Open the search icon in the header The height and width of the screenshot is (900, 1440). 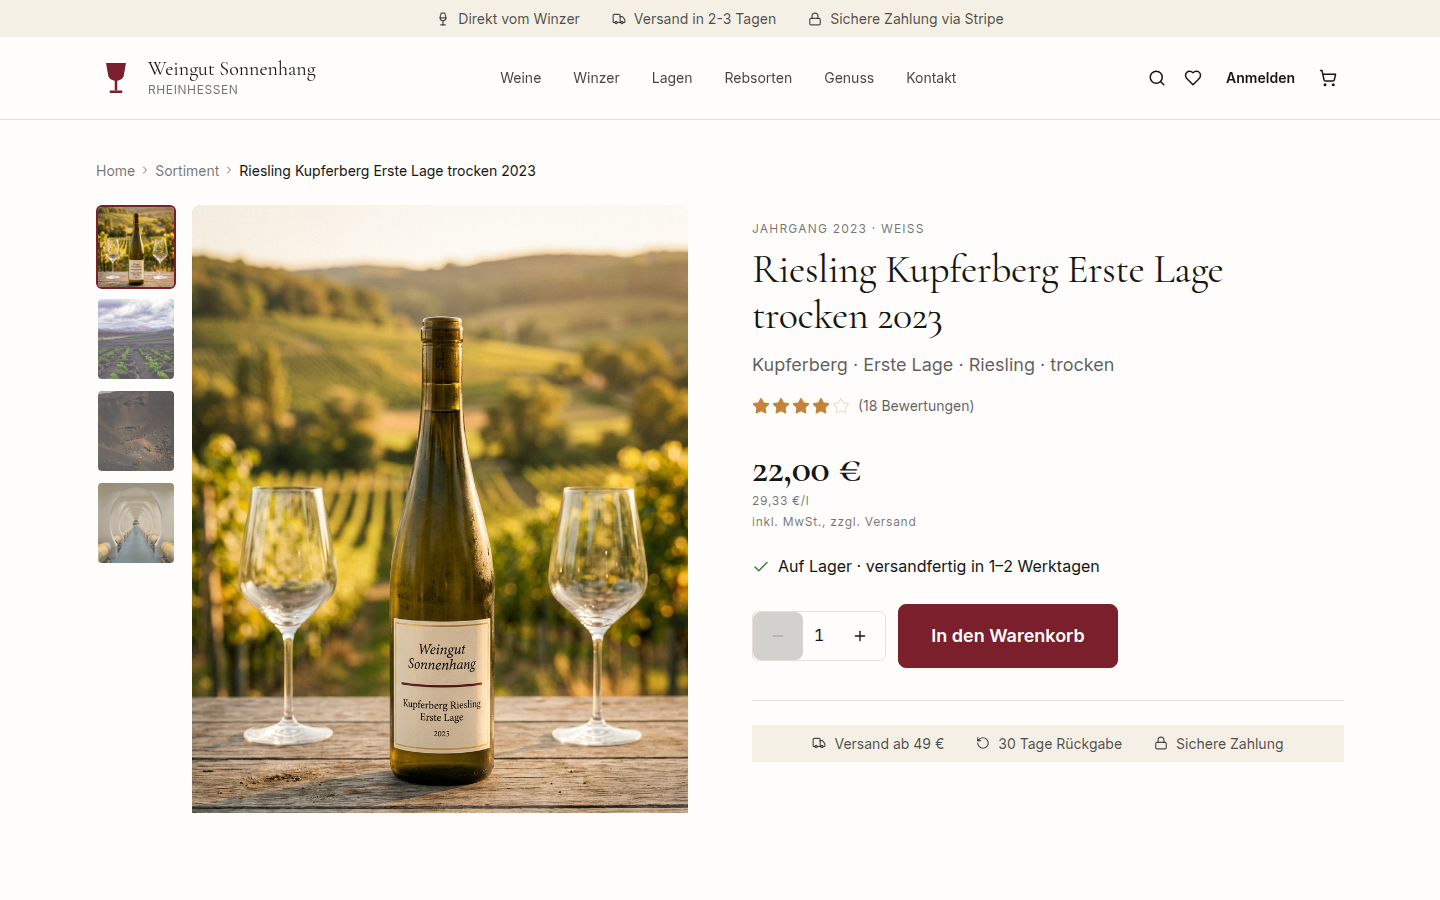click(x=1156, y=77)
